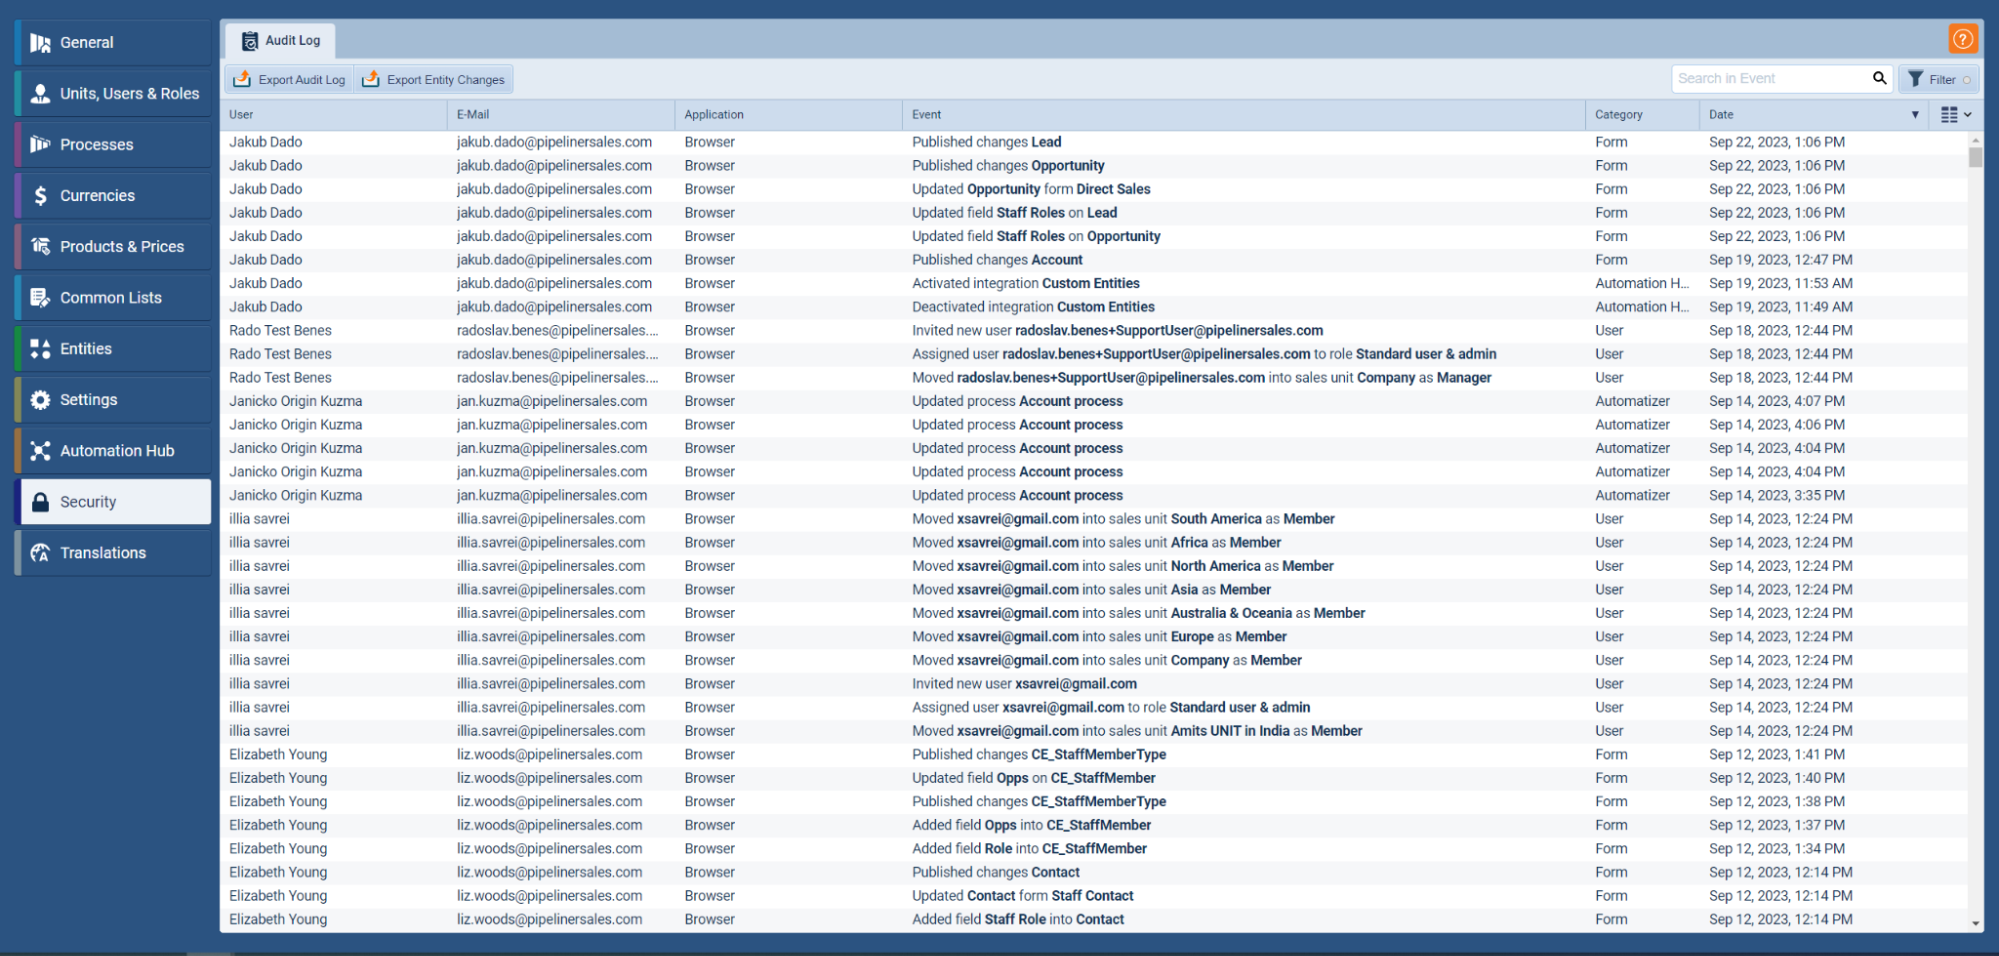This screenshot has width=1999, height=956.
Task: Open Security menu item
Action: [x=113, y=502]
